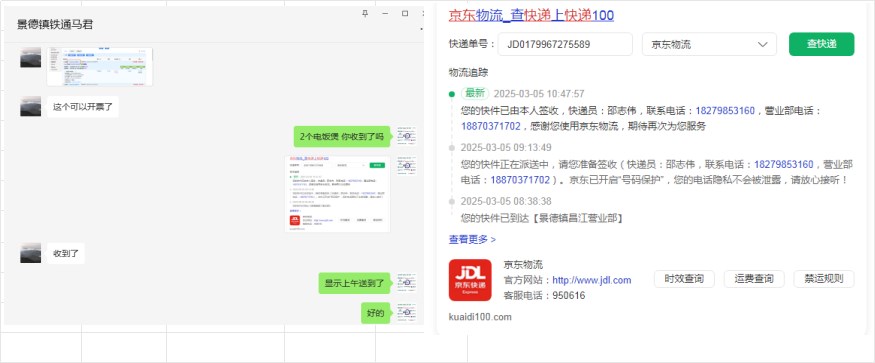
Task: Open the spreadsheet screenshot thumbnail in chat
Action: (100, 66)
